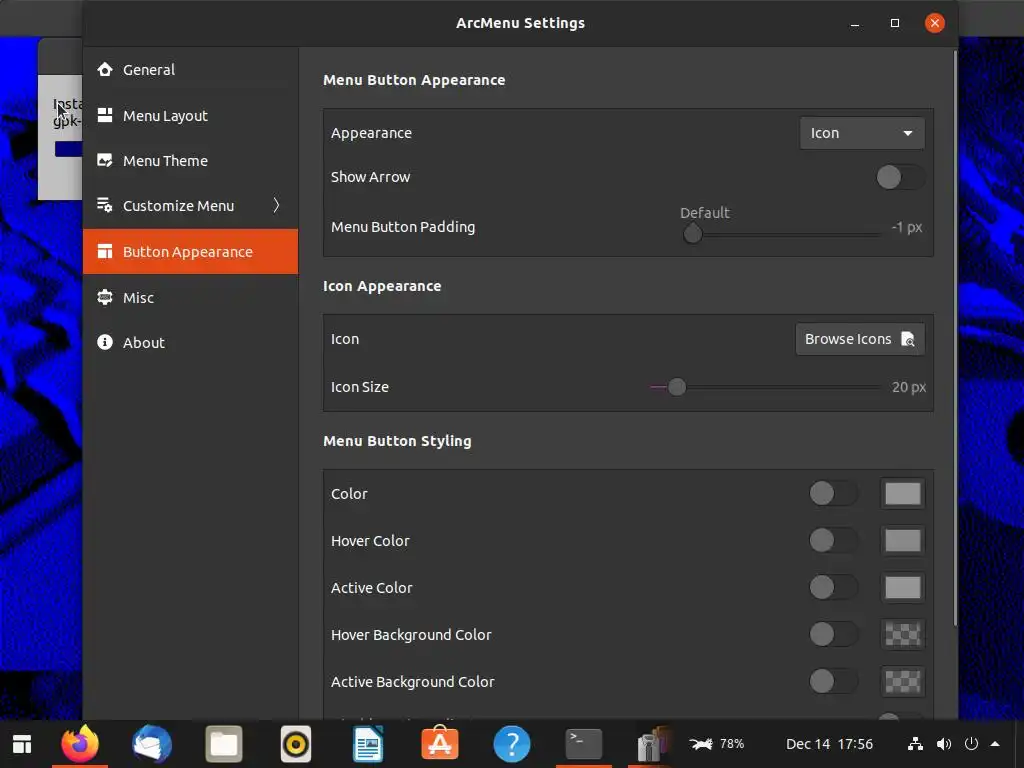Click the Menu Theme picture icon
The width and height of the screenshot is (1024, 768).
click(104, 161)
